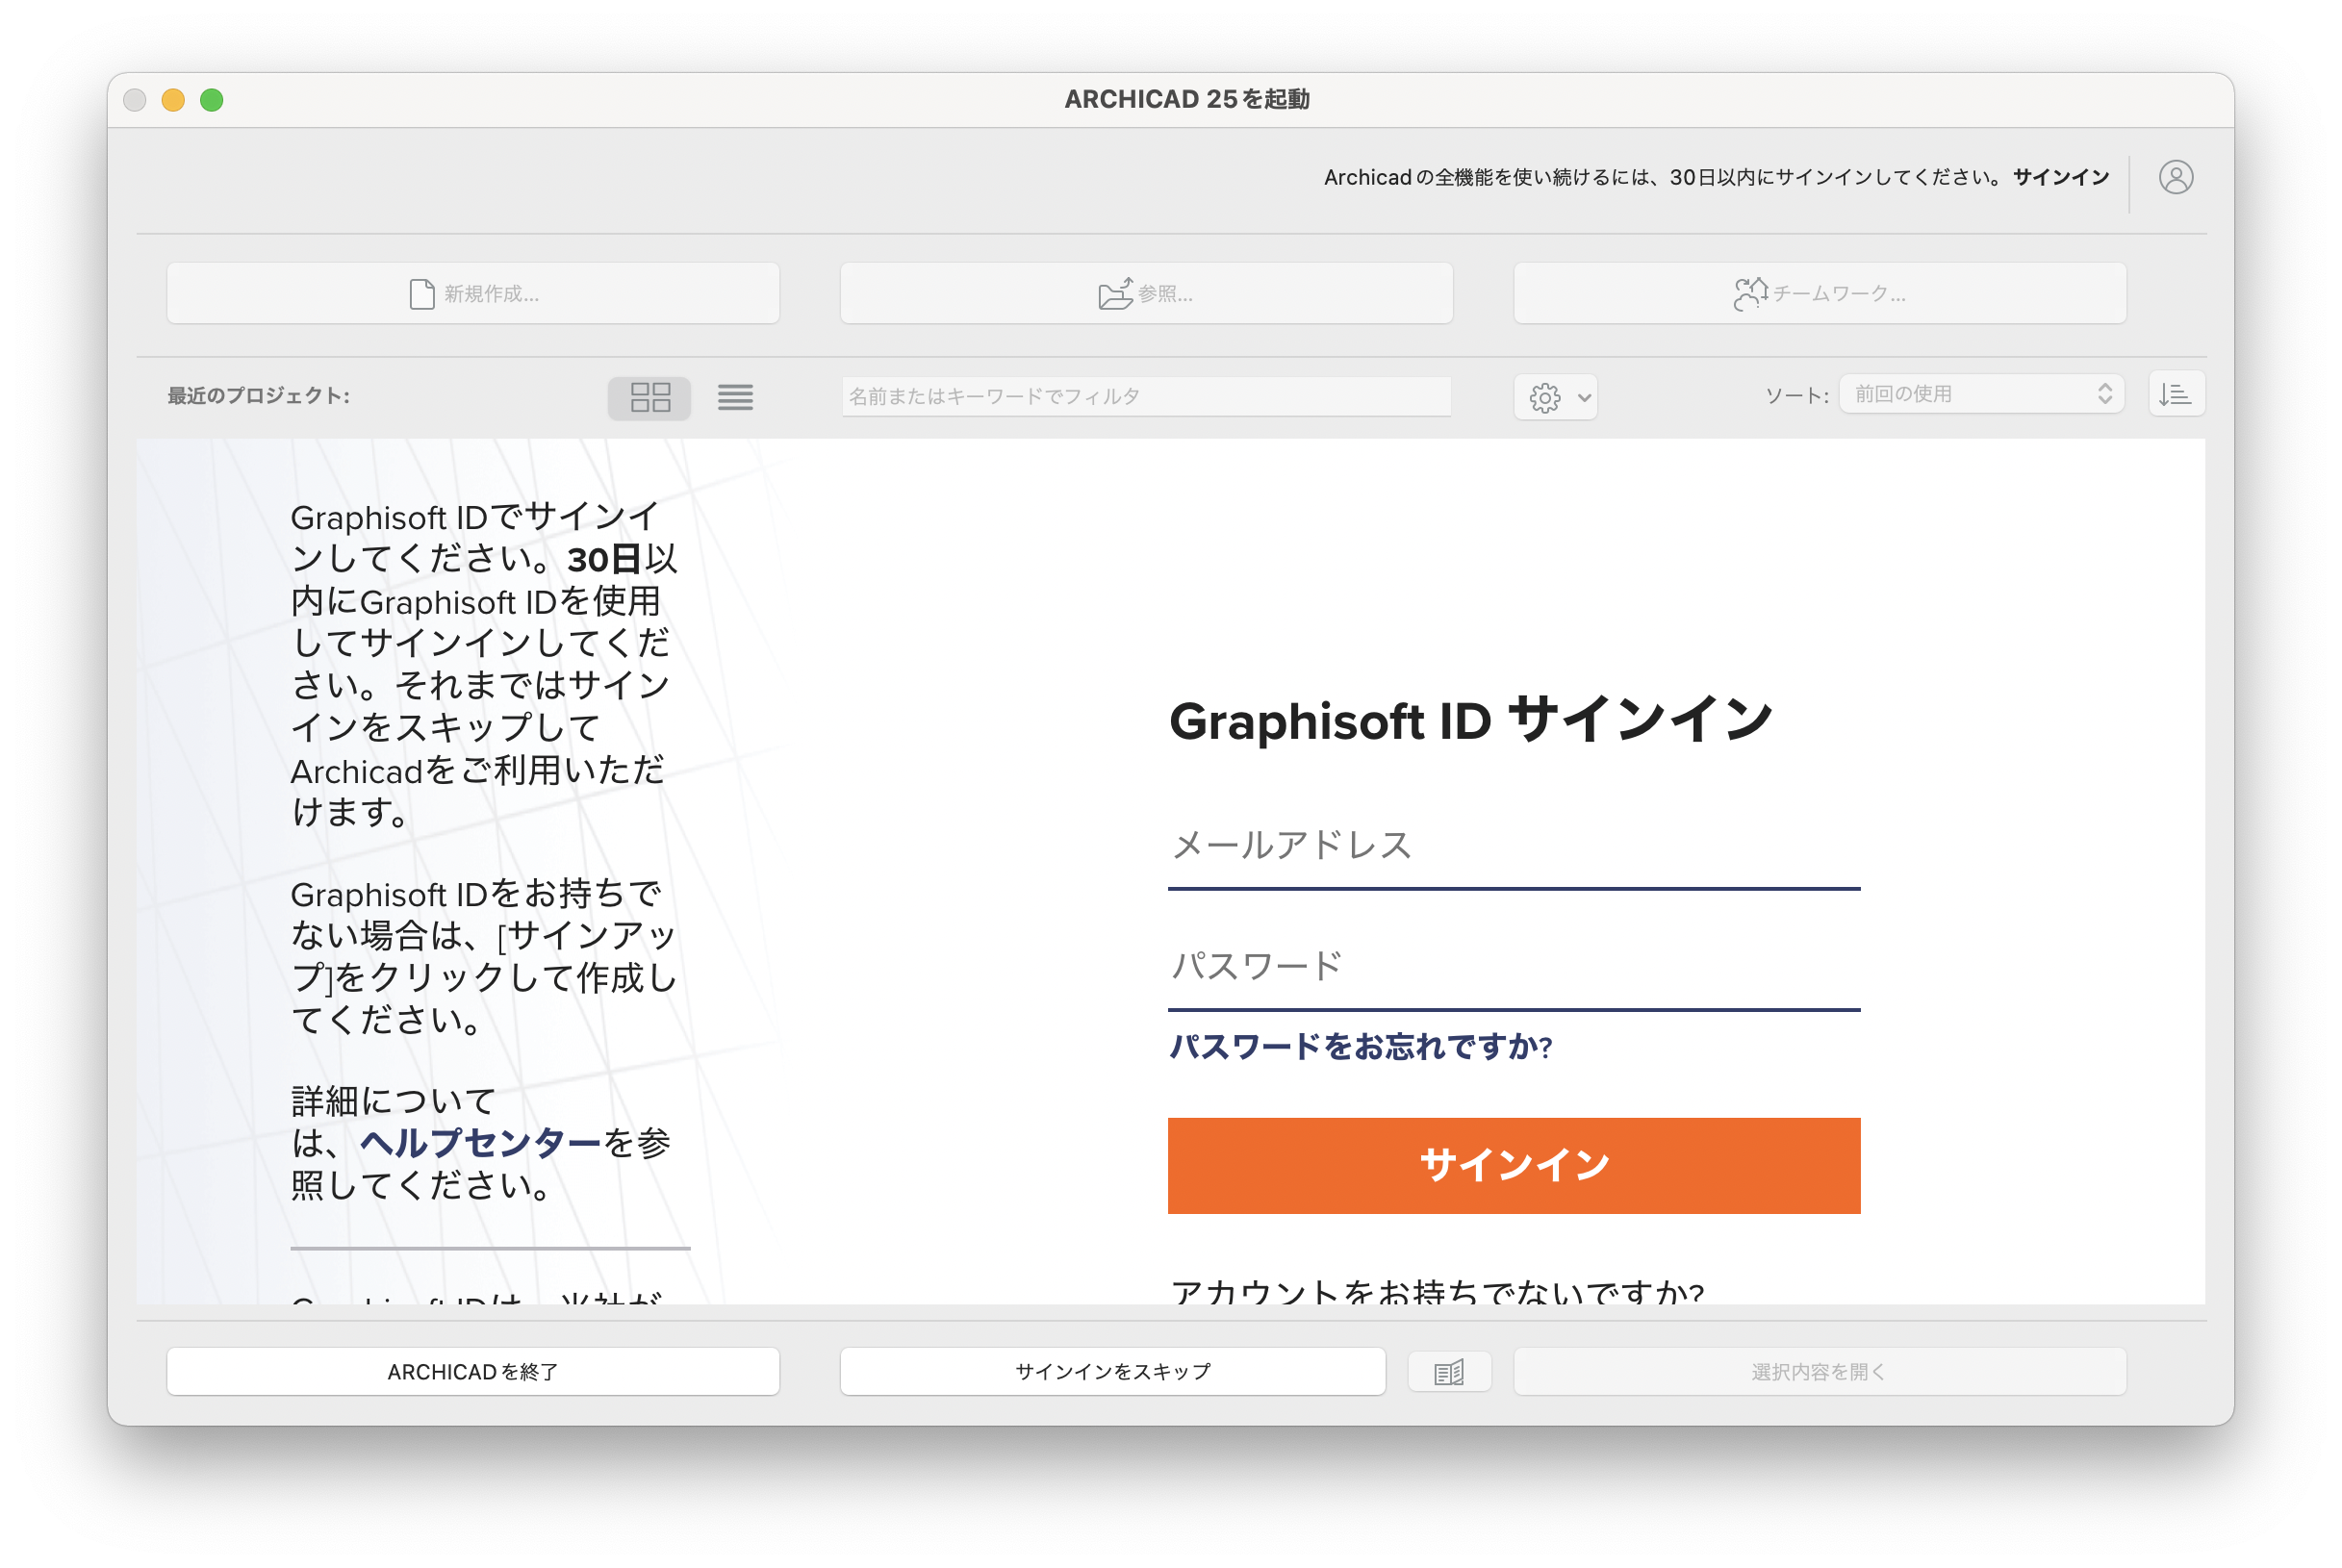Screen dimensions: 2342x1568
Task: Click the green macOS fullscreen button
Action: [x=211, y=100]
